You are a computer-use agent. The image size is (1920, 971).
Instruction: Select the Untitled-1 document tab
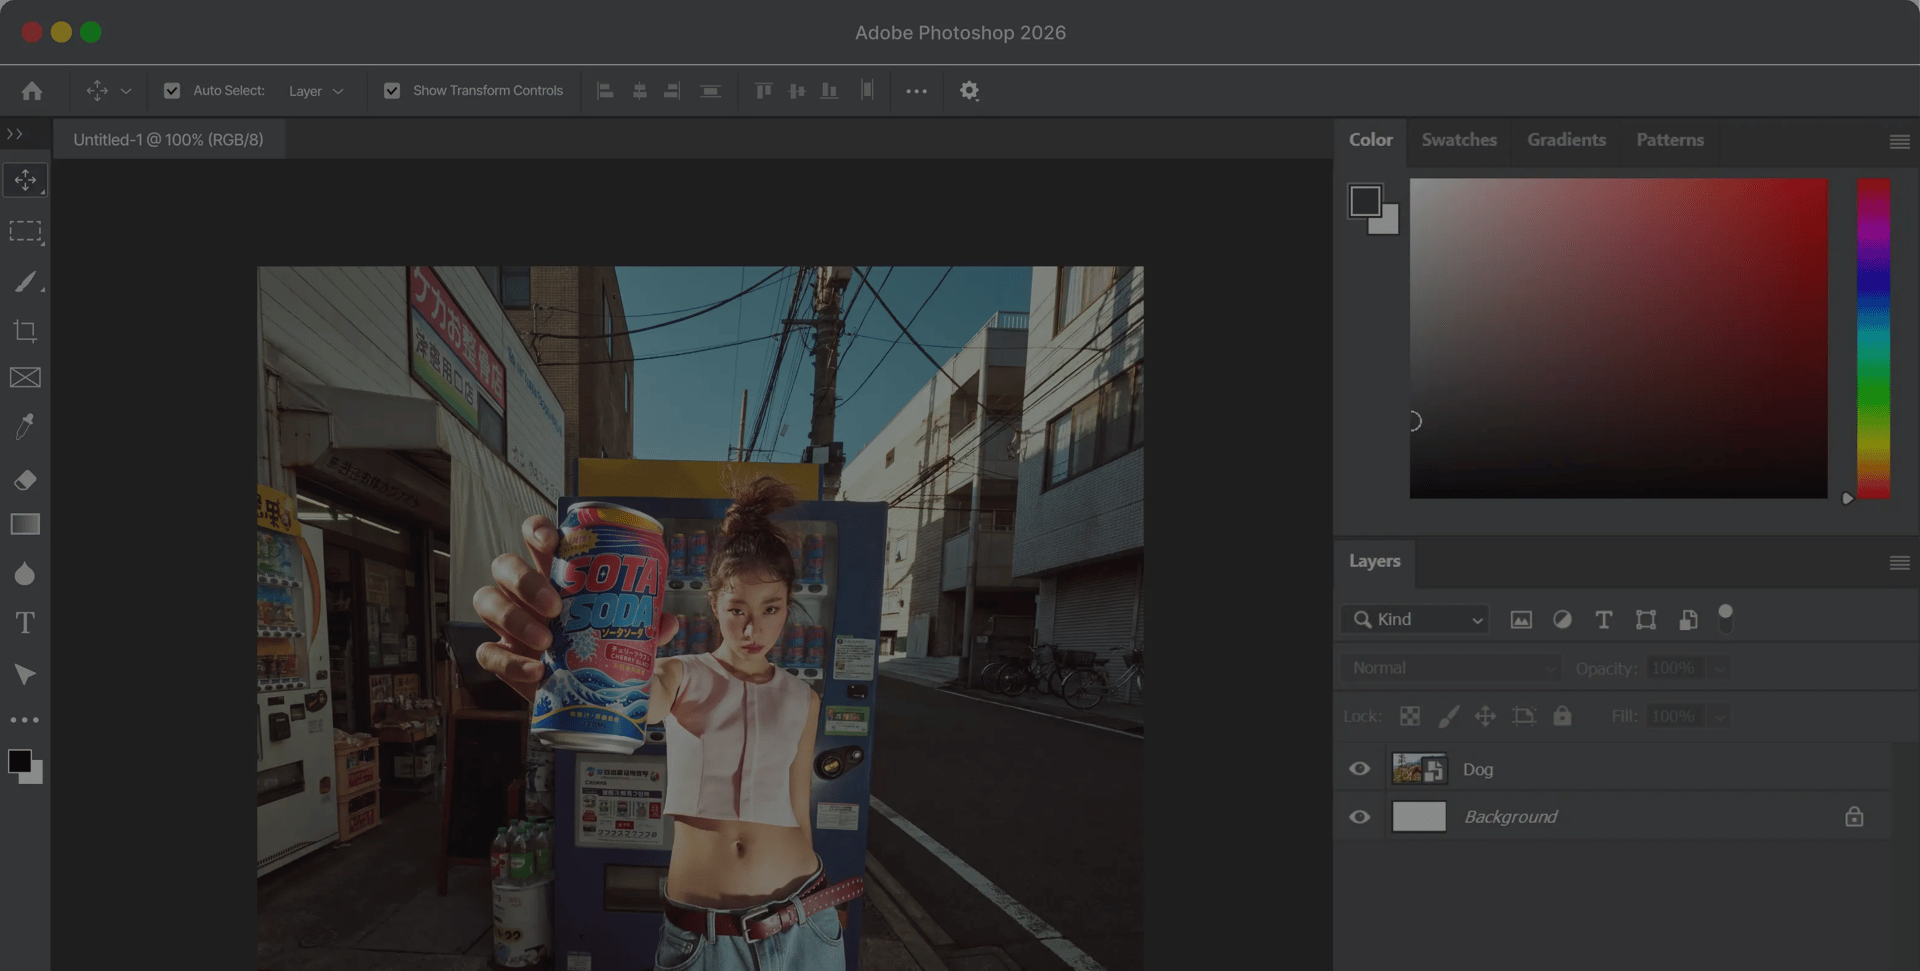pyautogui.click(x=168, y=140)
